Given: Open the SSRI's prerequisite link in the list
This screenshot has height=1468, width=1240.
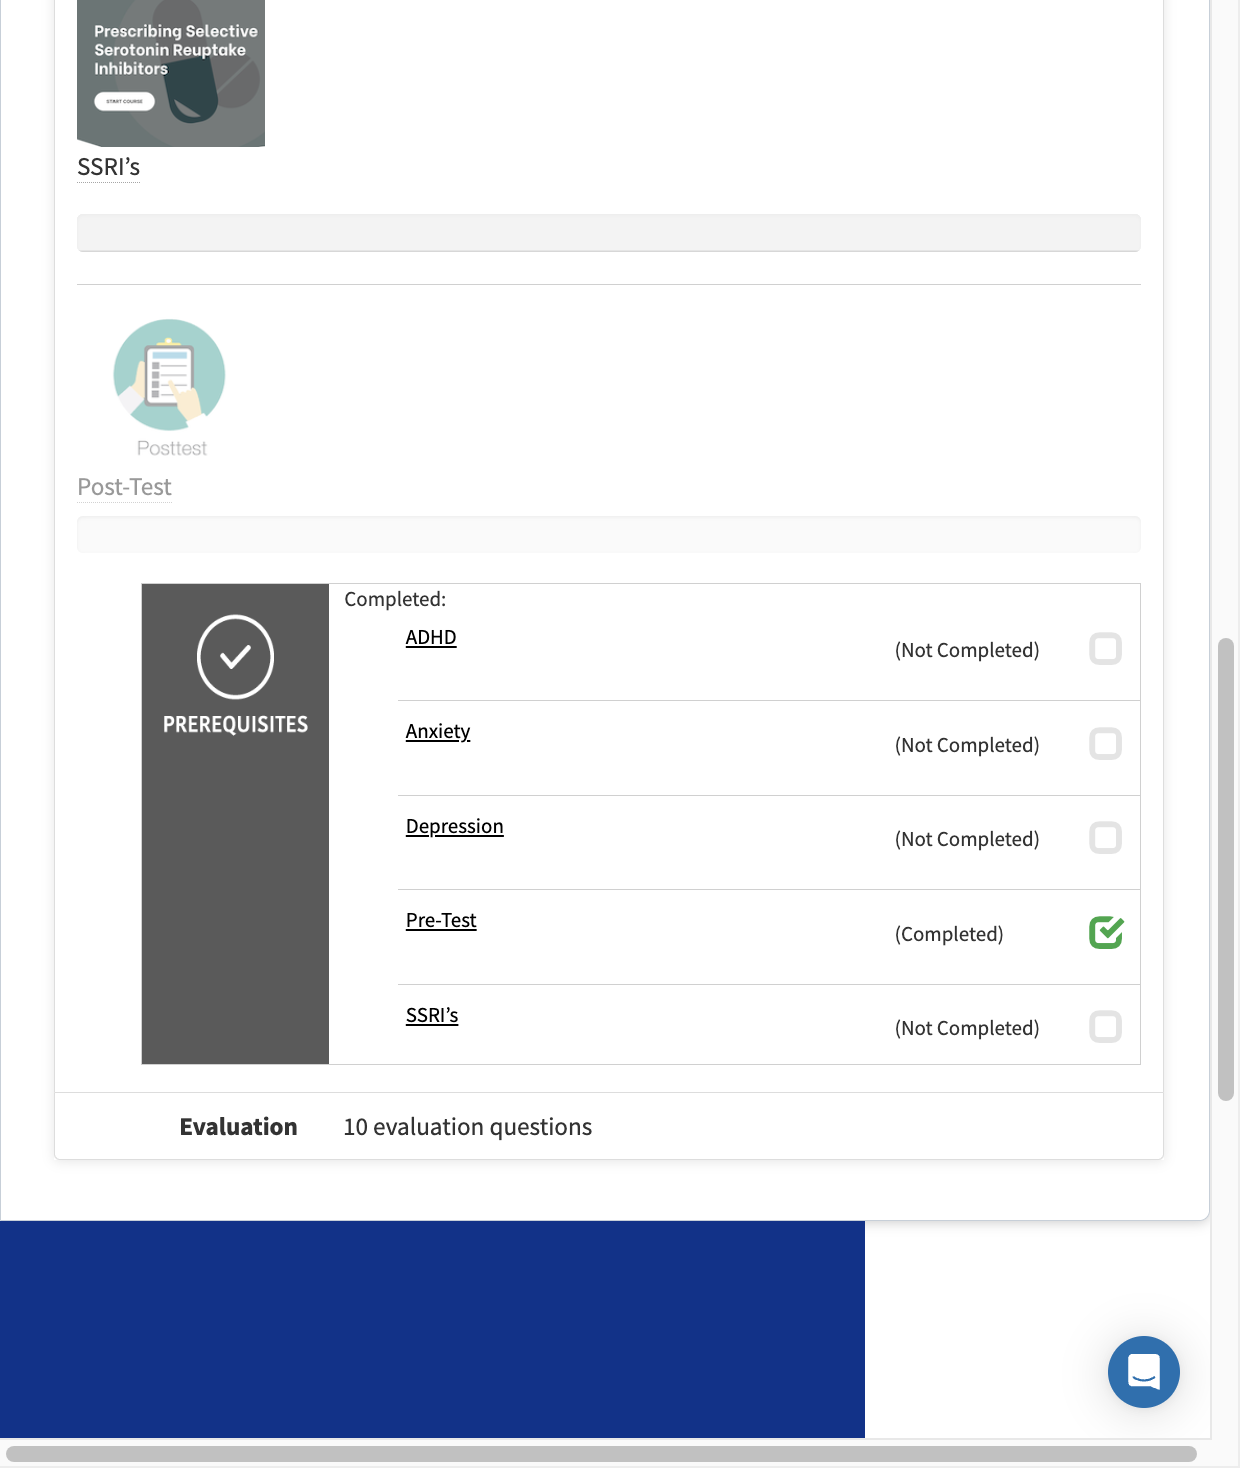Looking at the screenshot, I should (x=432, y=1016).
